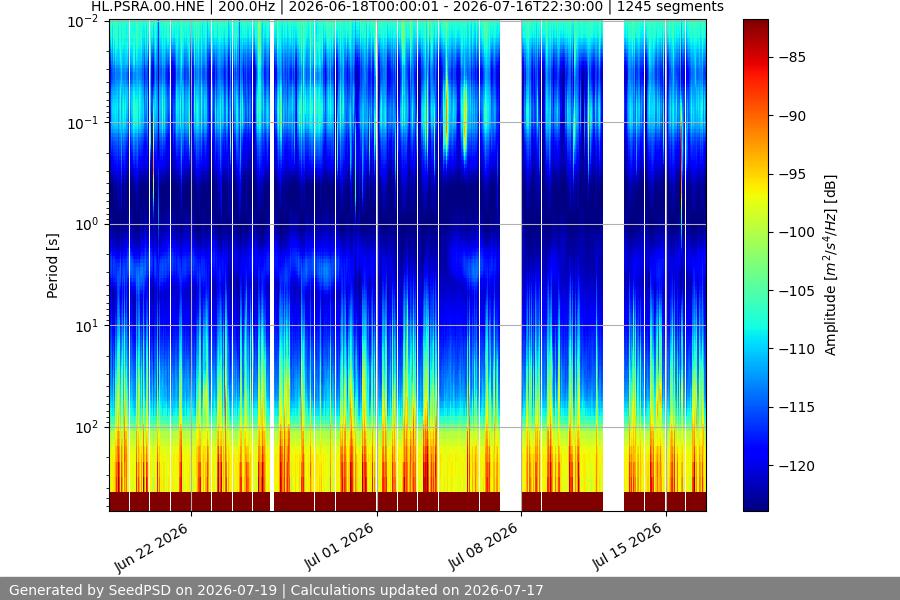Screen dimensions: 900x600
Task: Click the −110 colorbar tick label
Action: point(797,349)
